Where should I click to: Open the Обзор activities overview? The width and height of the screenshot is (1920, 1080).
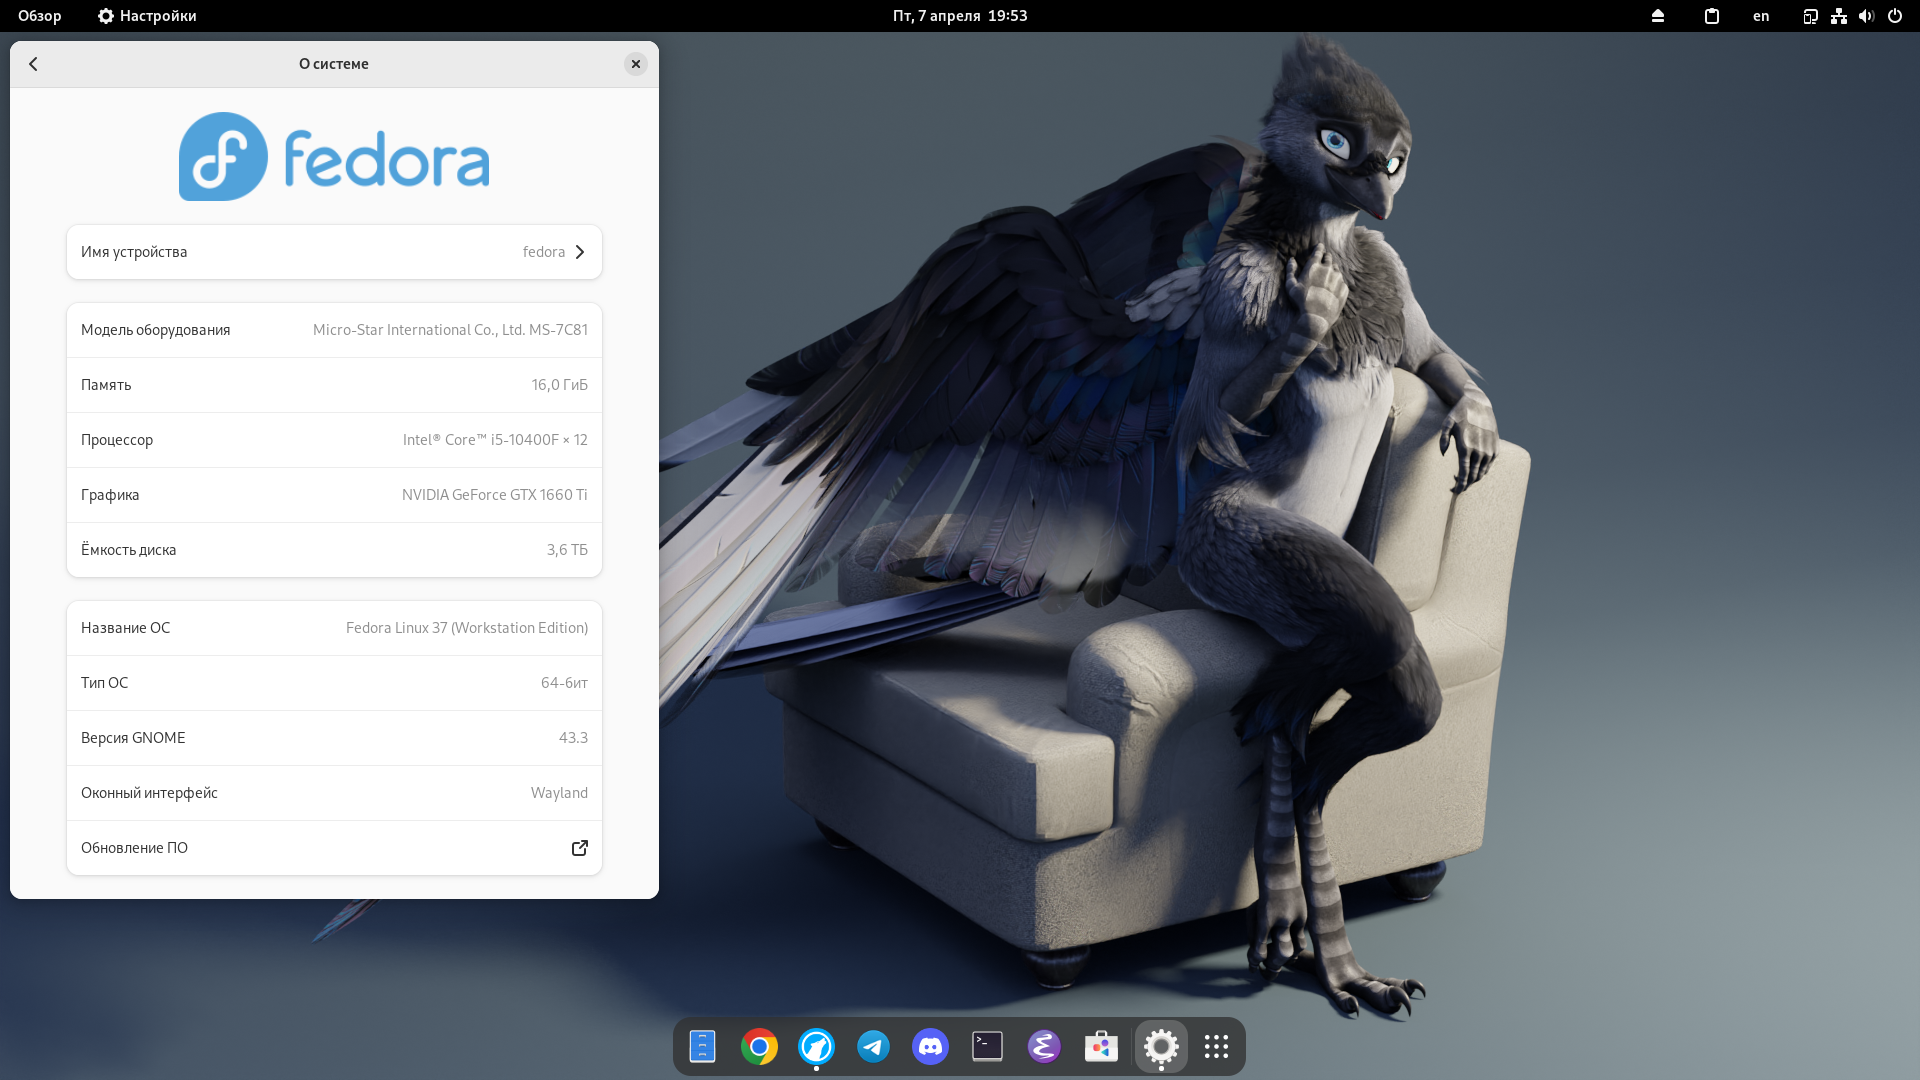coord(40,16)
